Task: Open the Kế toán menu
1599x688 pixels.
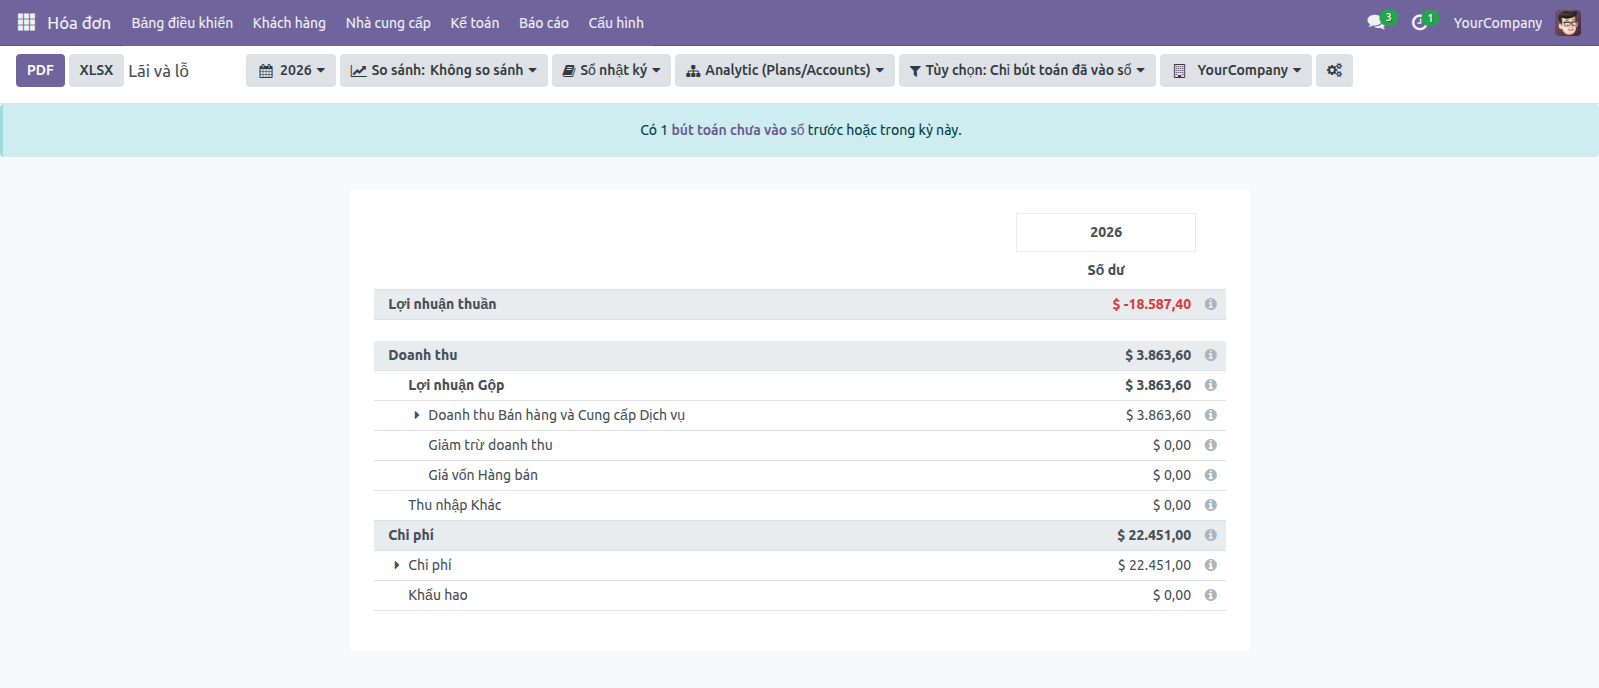Action: (x=474, y=22)
